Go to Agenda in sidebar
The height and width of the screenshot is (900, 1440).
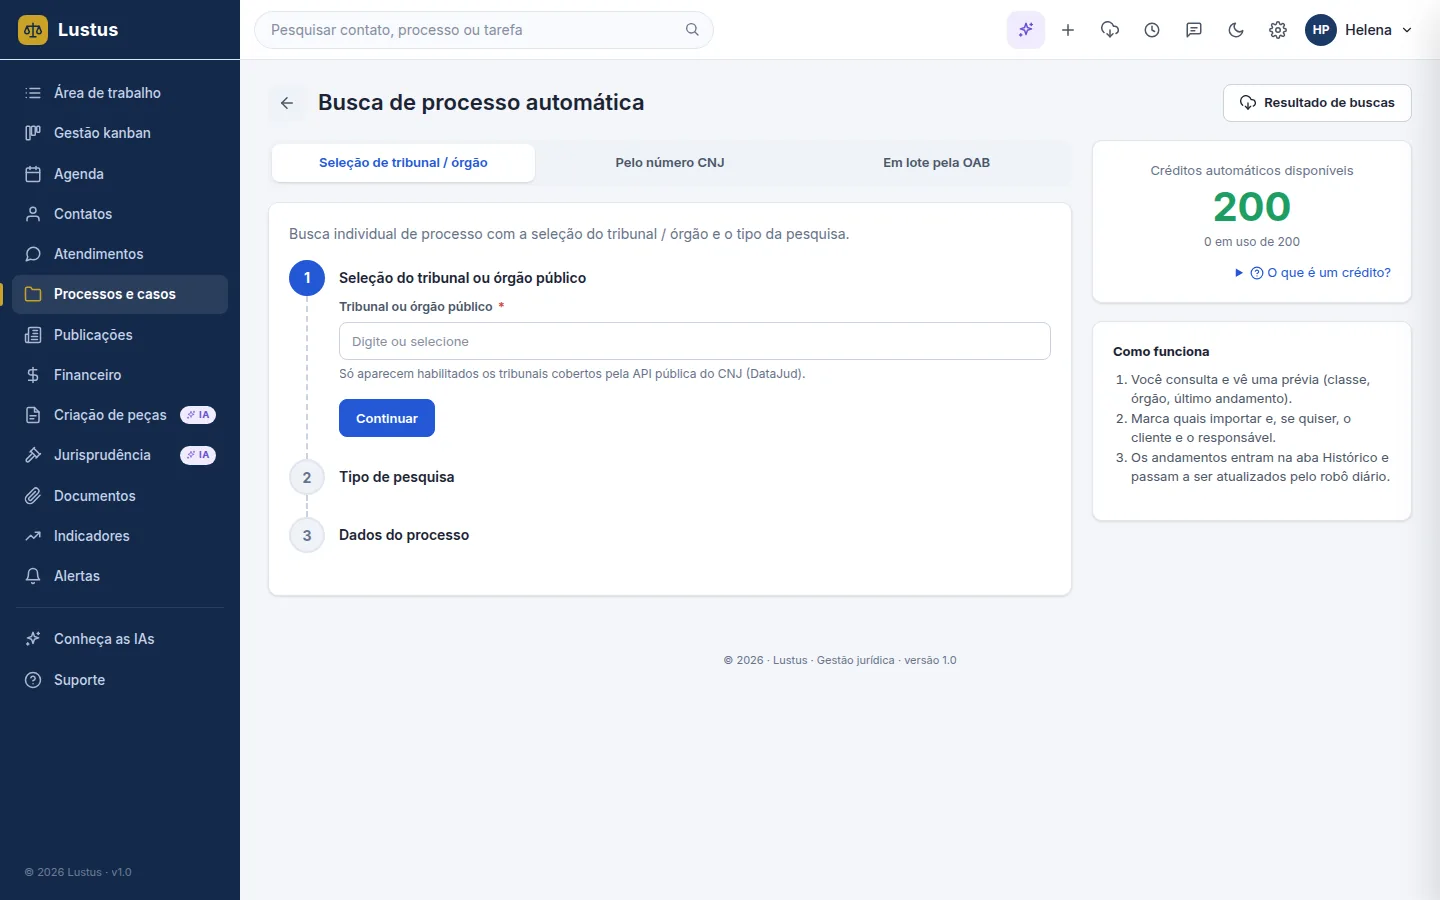pos(120,174)
